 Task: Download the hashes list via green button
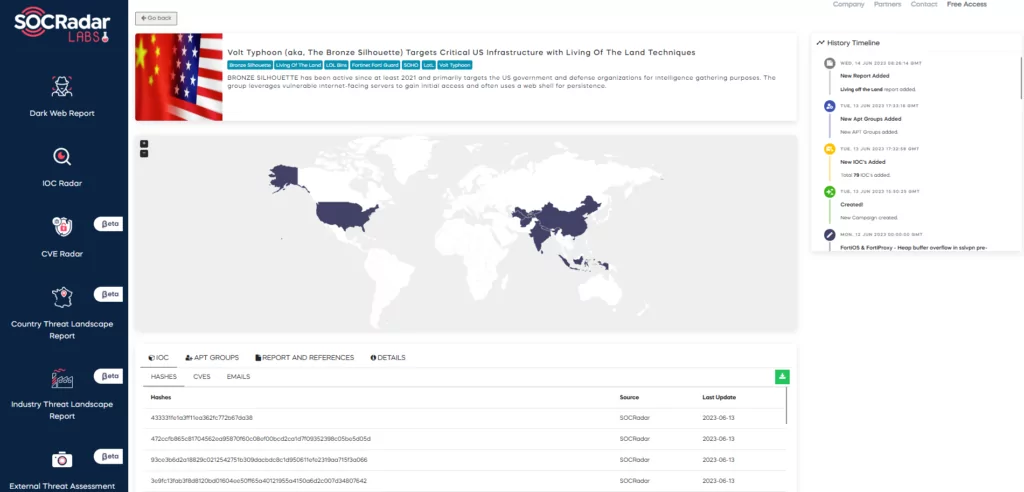point(782,376)
